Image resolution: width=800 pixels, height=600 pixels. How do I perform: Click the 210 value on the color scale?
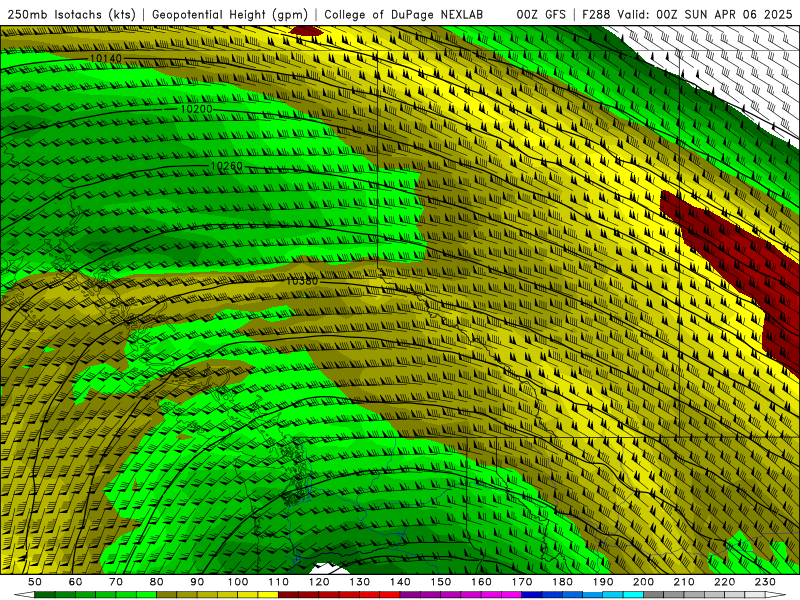tap(684, 582)
